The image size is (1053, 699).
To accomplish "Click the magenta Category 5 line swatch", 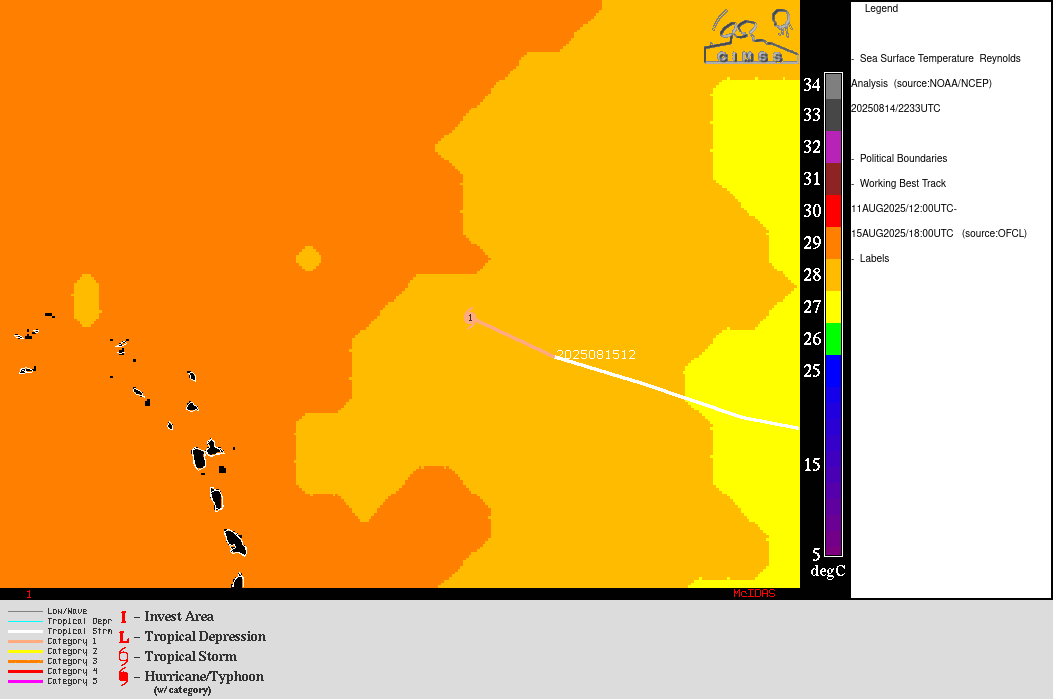I will [25, 681].
